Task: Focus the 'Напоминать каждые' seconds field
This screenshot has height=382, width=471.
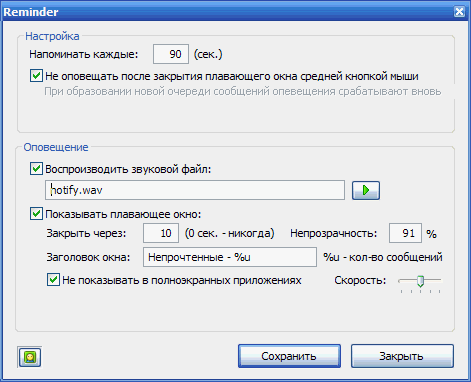Action: (171, 54)
